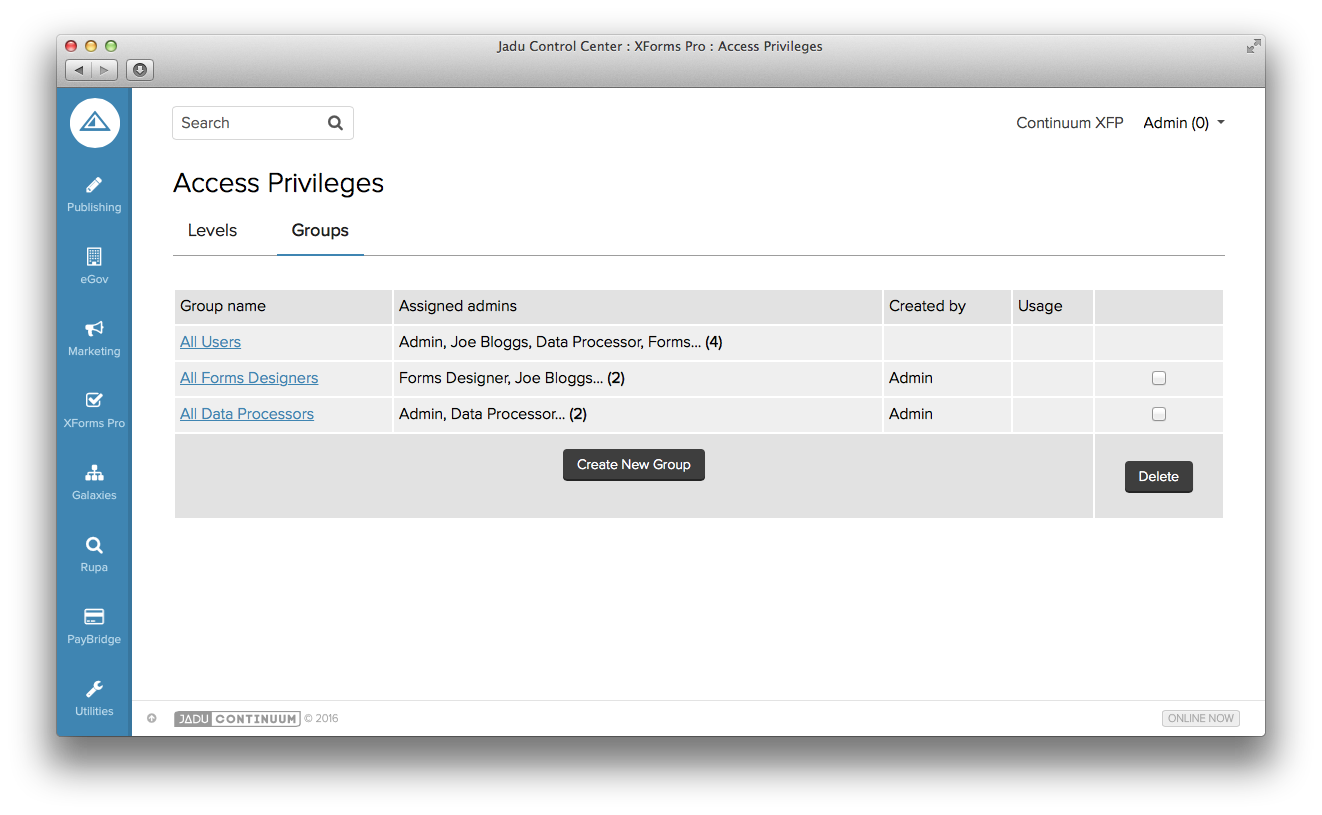Tick the All Forms Designers checkbox

click(x=1158, y=378)
